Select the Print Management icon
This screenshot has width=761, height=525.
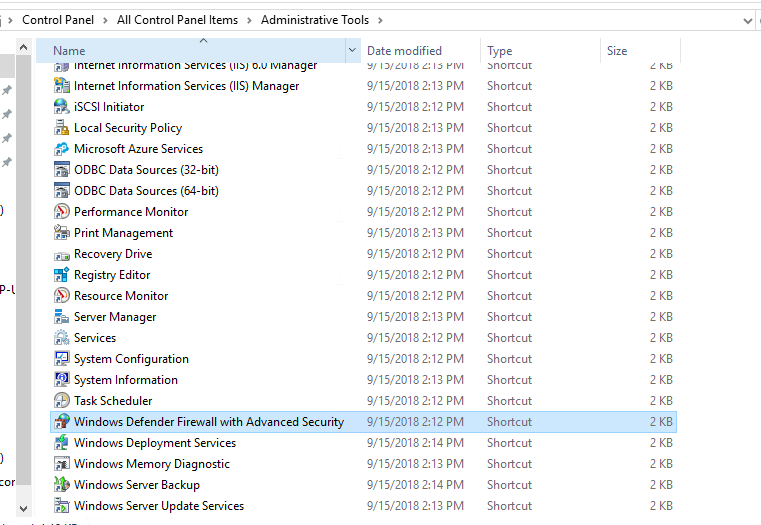[62, 233]
